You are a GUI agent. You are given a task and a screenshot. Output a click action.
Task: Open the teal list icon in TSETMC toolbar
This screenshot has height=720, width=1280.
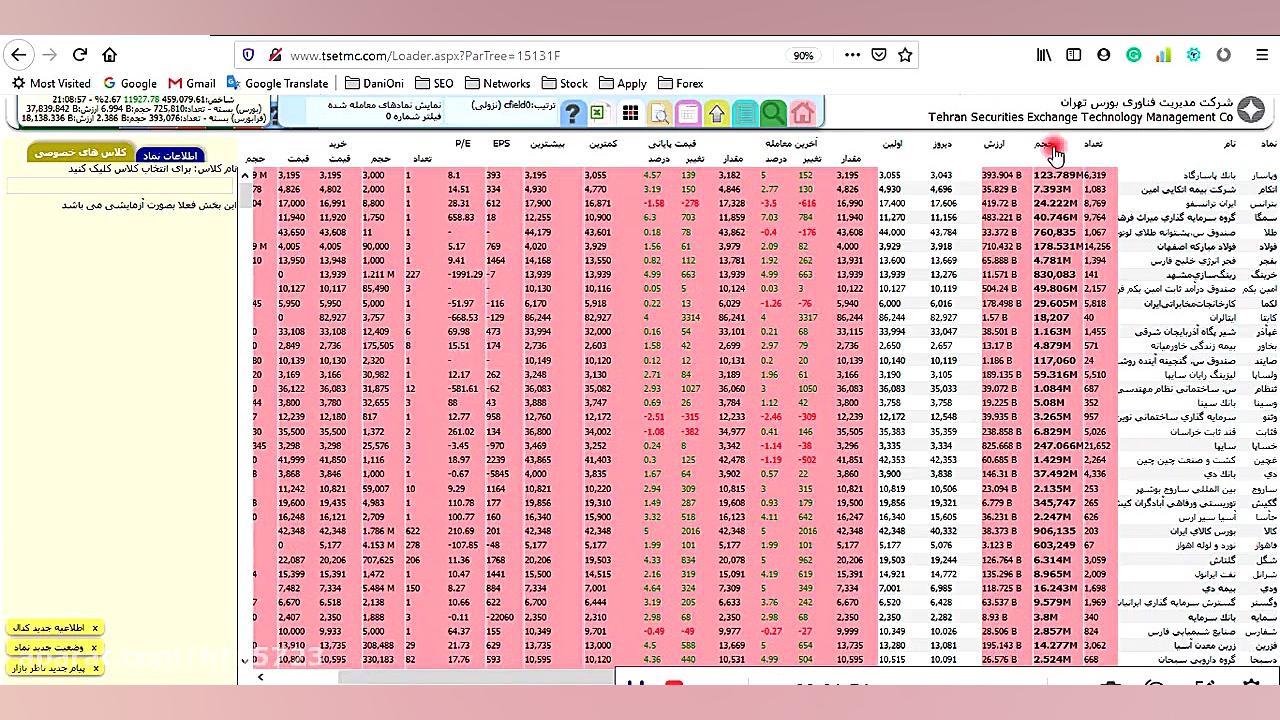click(x=744, y=113)
